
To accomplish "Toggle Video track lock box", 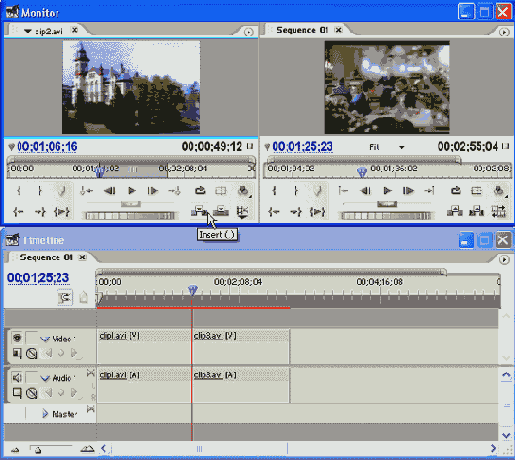I will pyautogui.click(x=32, y=337).
